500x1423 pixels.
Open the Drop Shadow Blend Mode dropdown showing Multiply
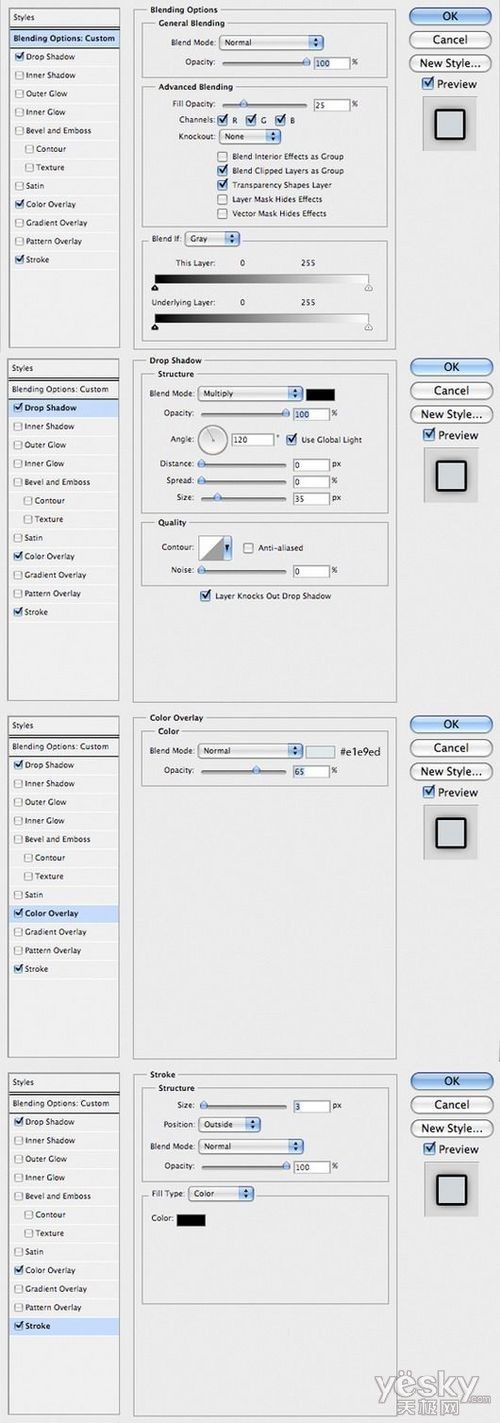(x=250, y=394)
